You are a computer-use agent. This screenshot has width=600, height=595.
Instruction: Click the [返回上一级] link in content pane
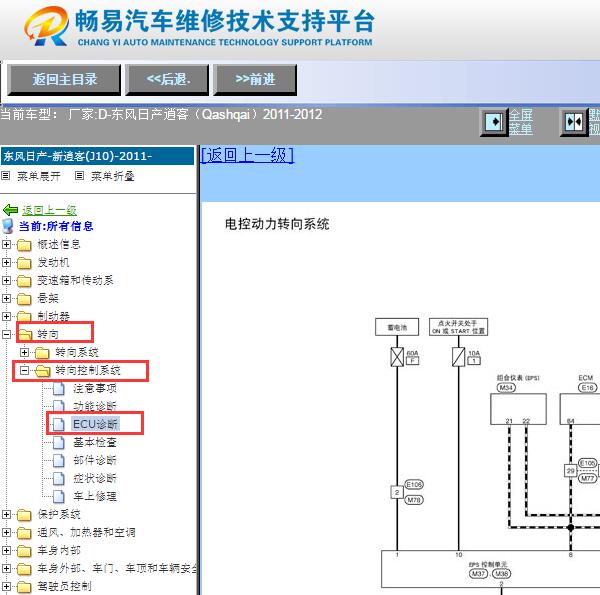pyautogui.click(x=247, y=155)
